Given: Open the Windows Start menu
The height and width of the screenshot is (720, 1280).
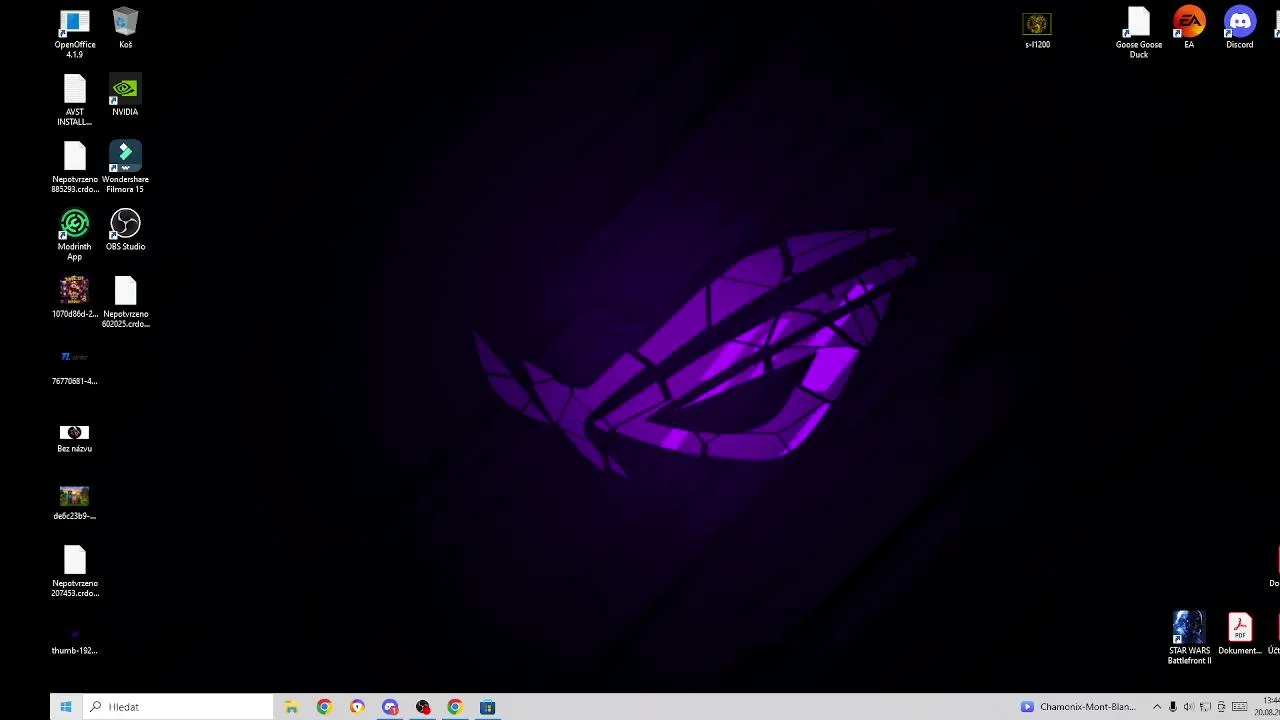Looking at the screenshot, I should pyautogui.click(x=66, y=707).
